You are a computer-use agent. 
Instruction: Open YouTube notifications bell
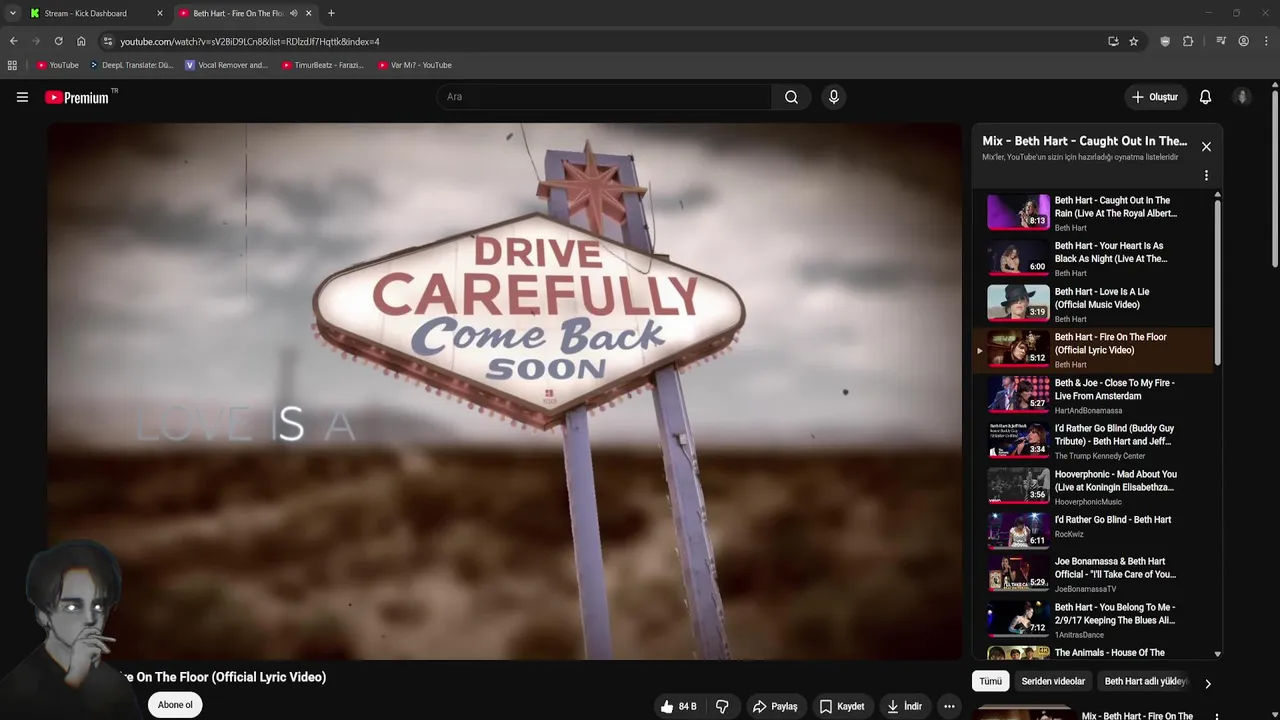(x=1205, y=97)
